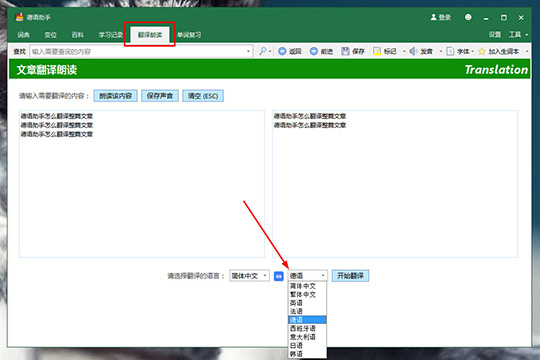540x360 pixels.
Task: Click the third line in the source text box
Action: tap(56, 134)
